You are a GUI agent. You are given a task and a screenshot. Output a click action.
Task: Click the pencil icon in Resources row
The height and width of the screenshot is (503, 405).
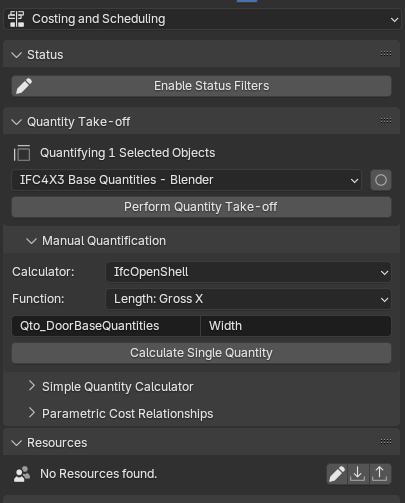(337, 474)
